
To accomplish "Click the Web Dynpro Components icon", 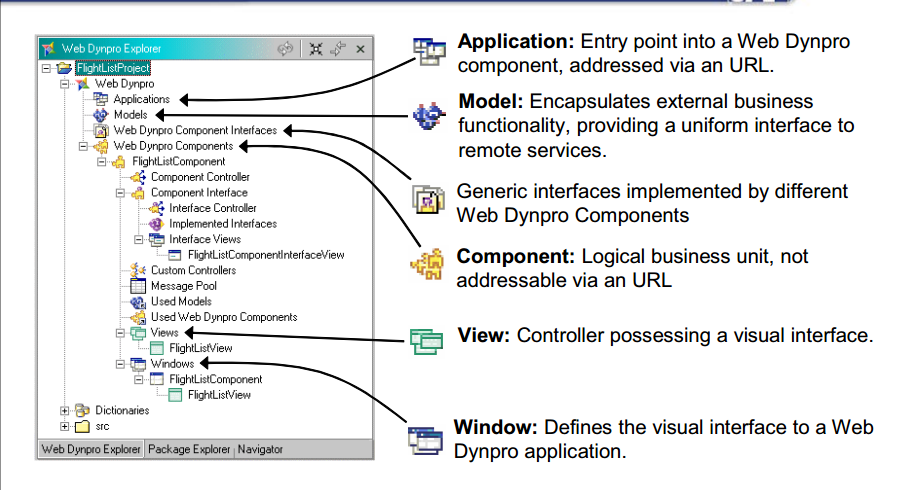I will (x=101, y=146).
